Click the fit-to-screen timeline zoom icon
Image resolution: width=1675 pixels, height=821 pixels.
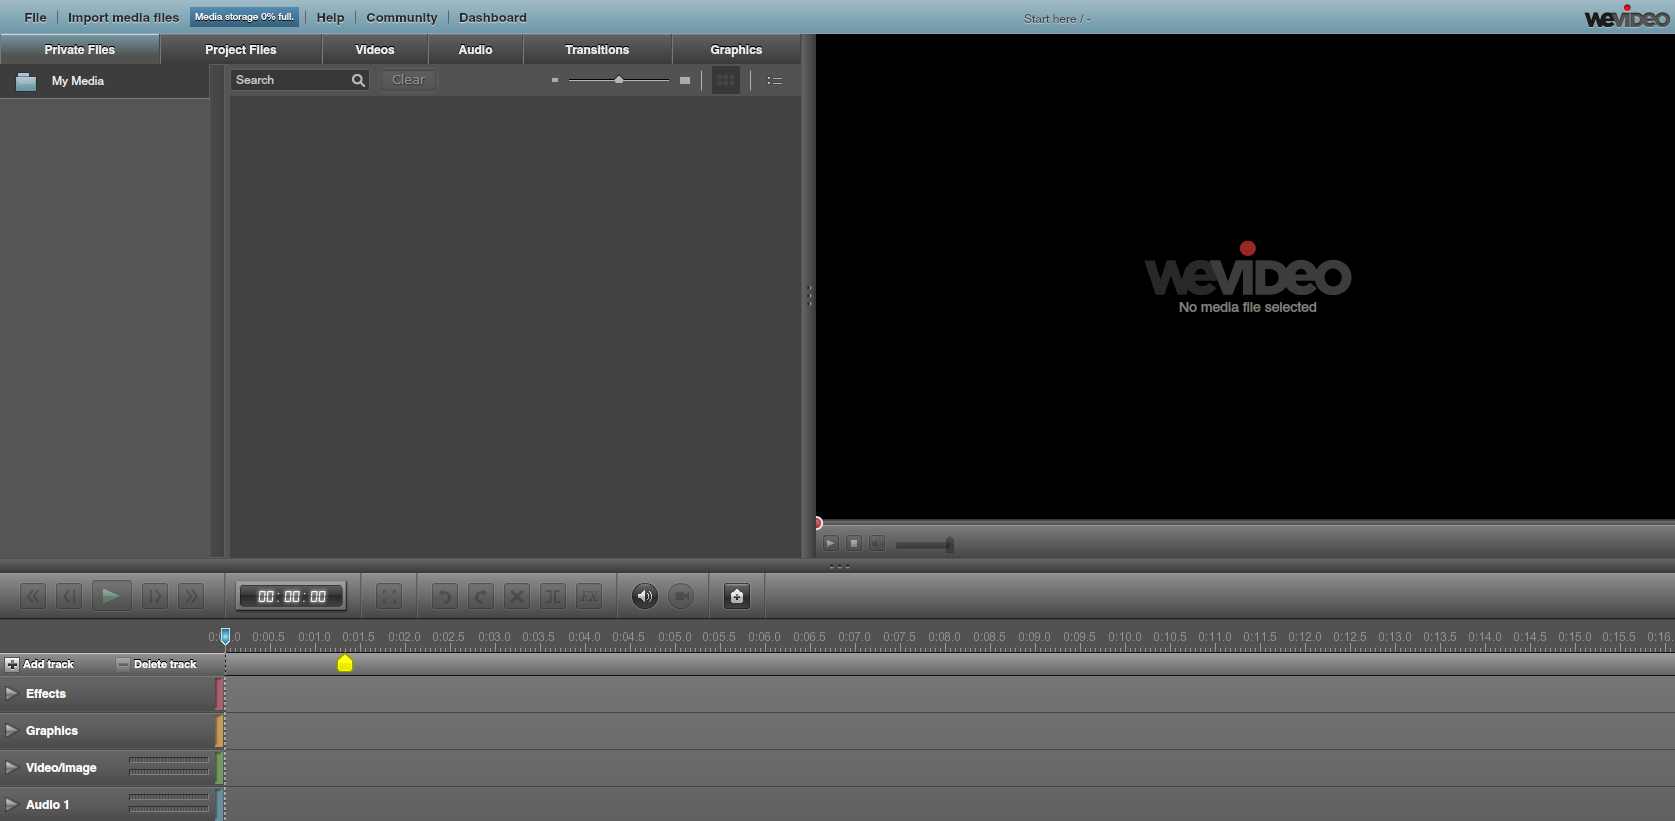coord(389,597)
